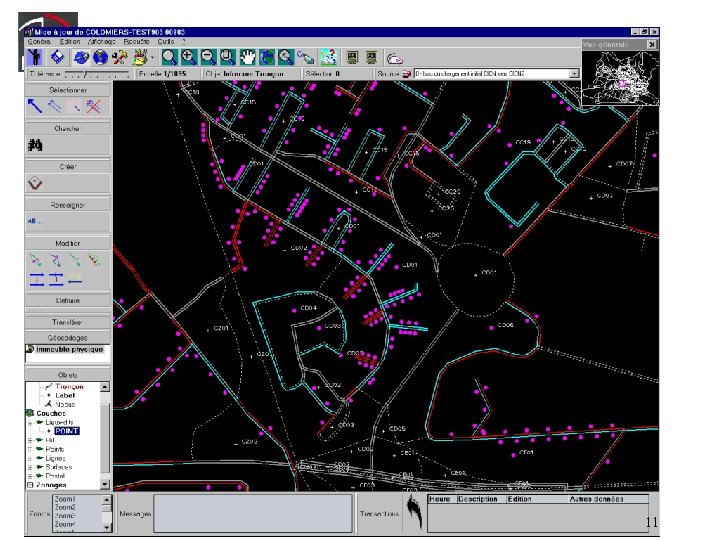This screenshot has height=540, width=720.
Task: Click the first monitor screen toolbar icon
Action: (x=352, y=58)
